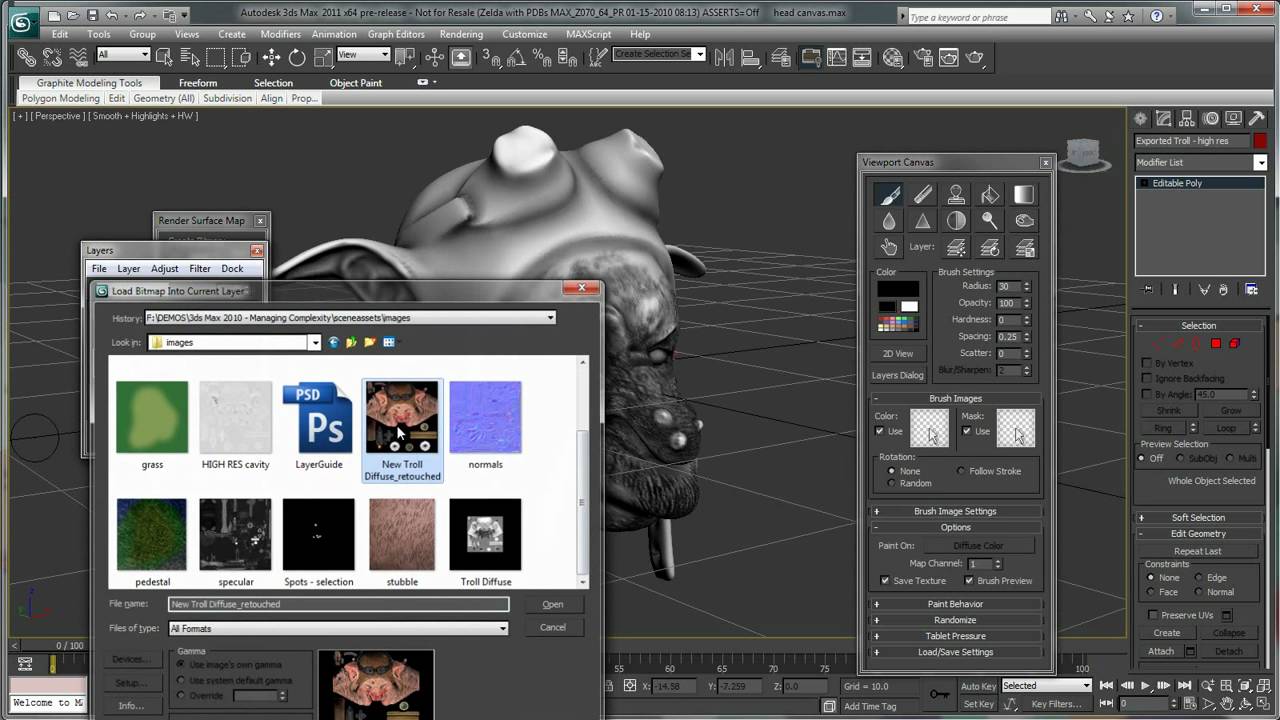
Task: Open the Rendering menu
Action: pyautogui.click(x=461, y=34)
